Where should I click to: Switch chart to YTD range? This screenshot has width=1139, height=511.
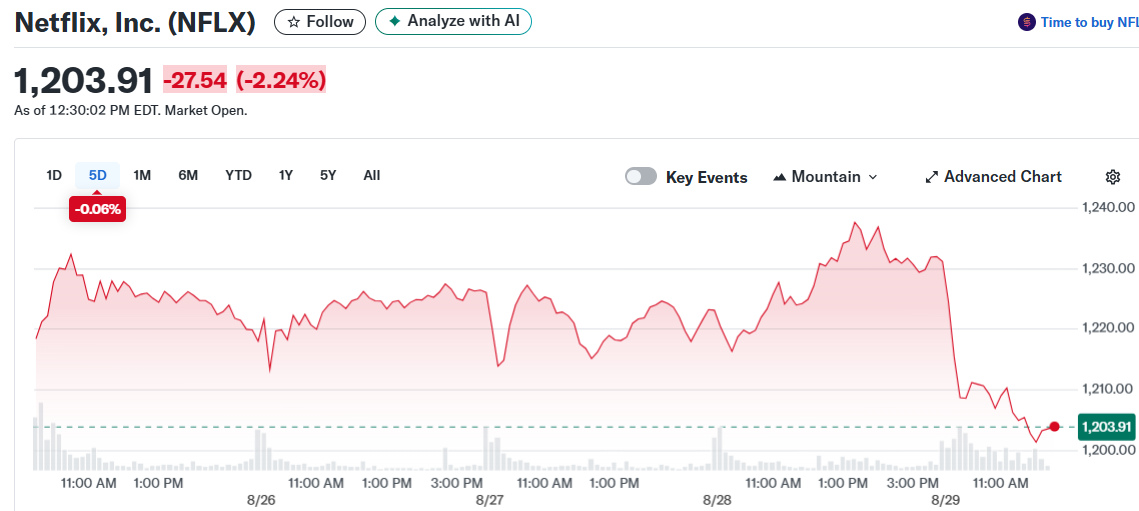pyautogui.click(x=238, y=175)
